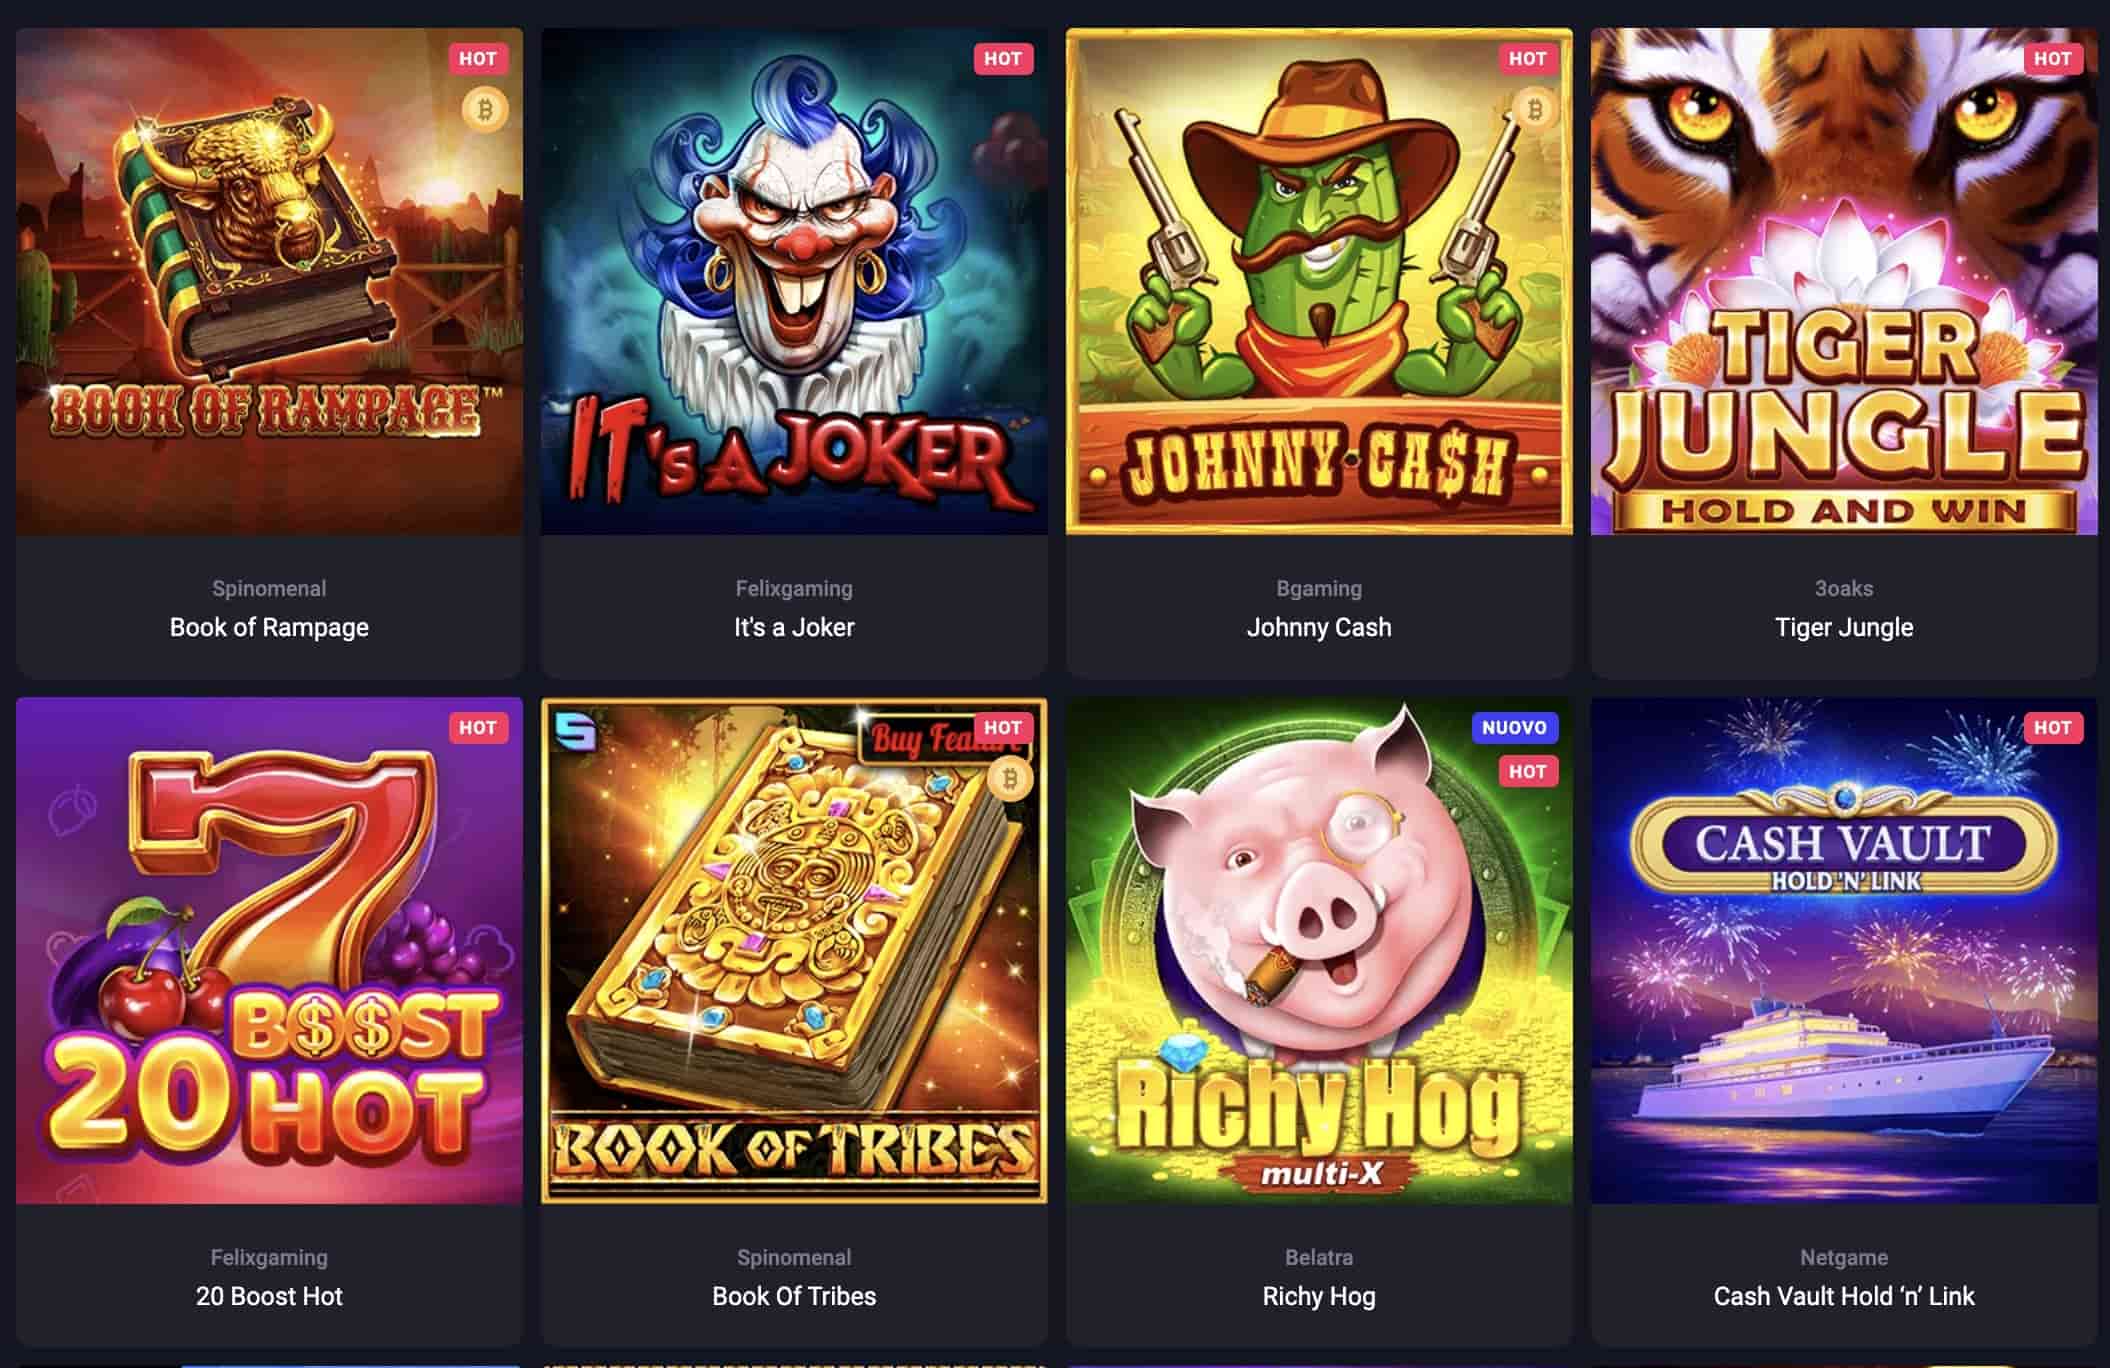Click the HOT badge on It's a Joker
The height and width of the screenshot is (1368, 2110).
coord(1003,59)
